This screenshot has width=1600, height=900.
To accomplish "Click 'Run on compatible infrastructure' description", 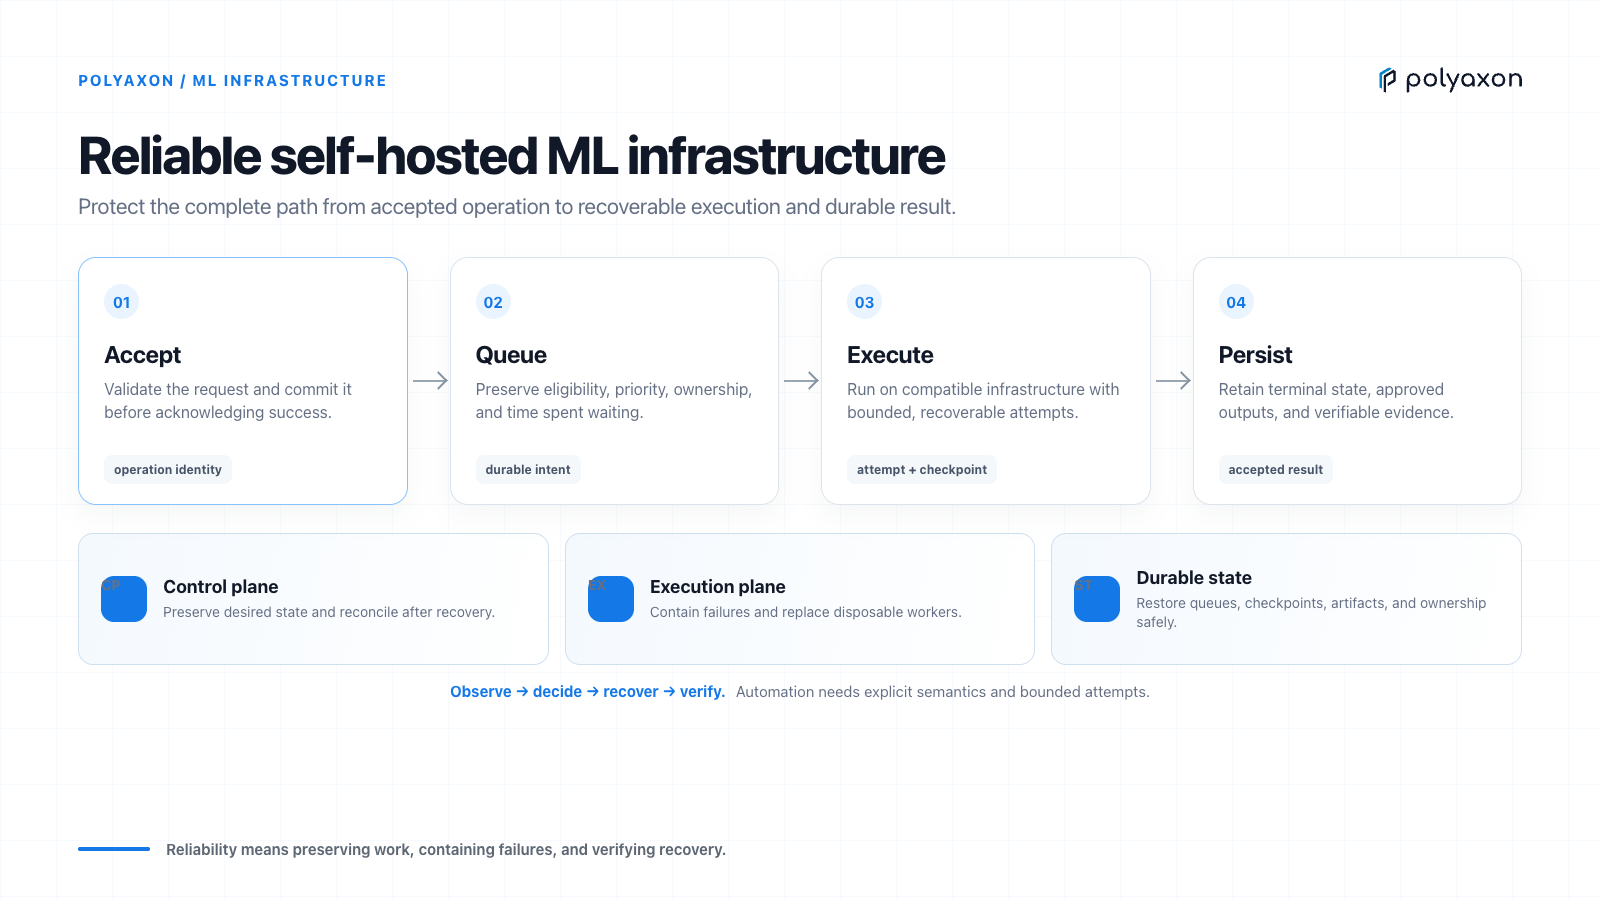I will [983, 401].
